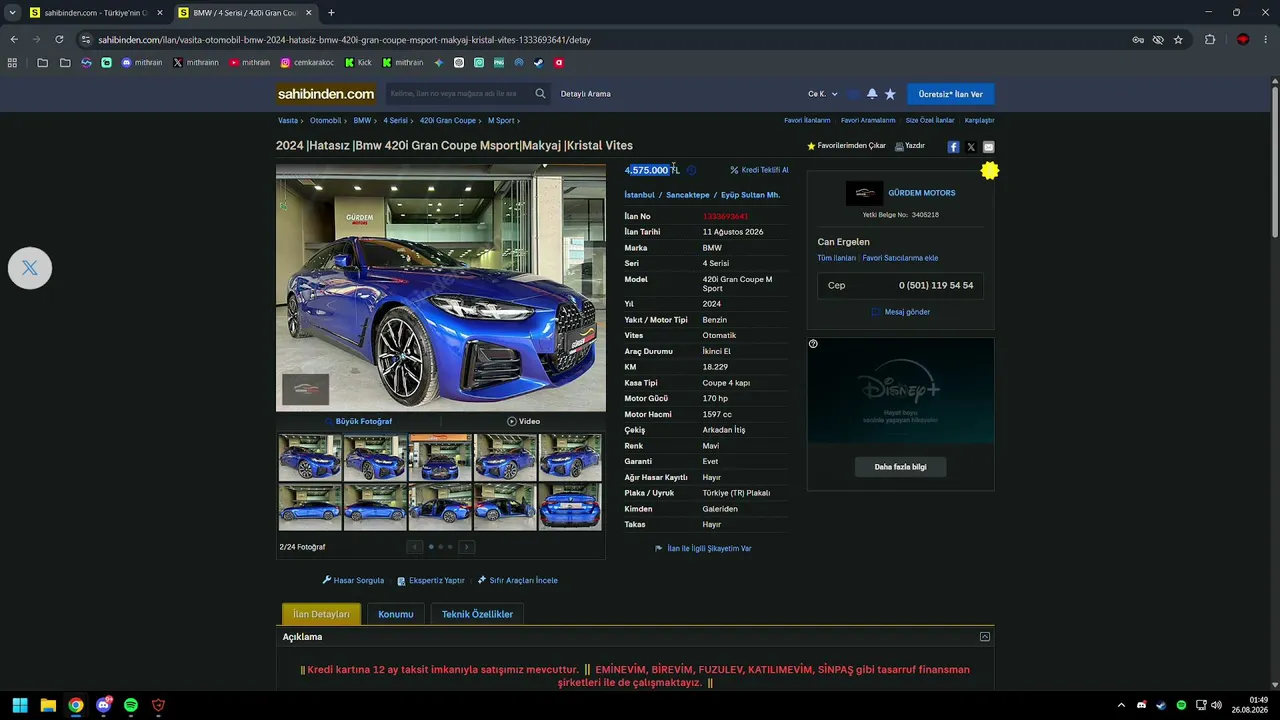Share listing on Facebook
This screenshot has height=720, width=1280.
[953, 147]
